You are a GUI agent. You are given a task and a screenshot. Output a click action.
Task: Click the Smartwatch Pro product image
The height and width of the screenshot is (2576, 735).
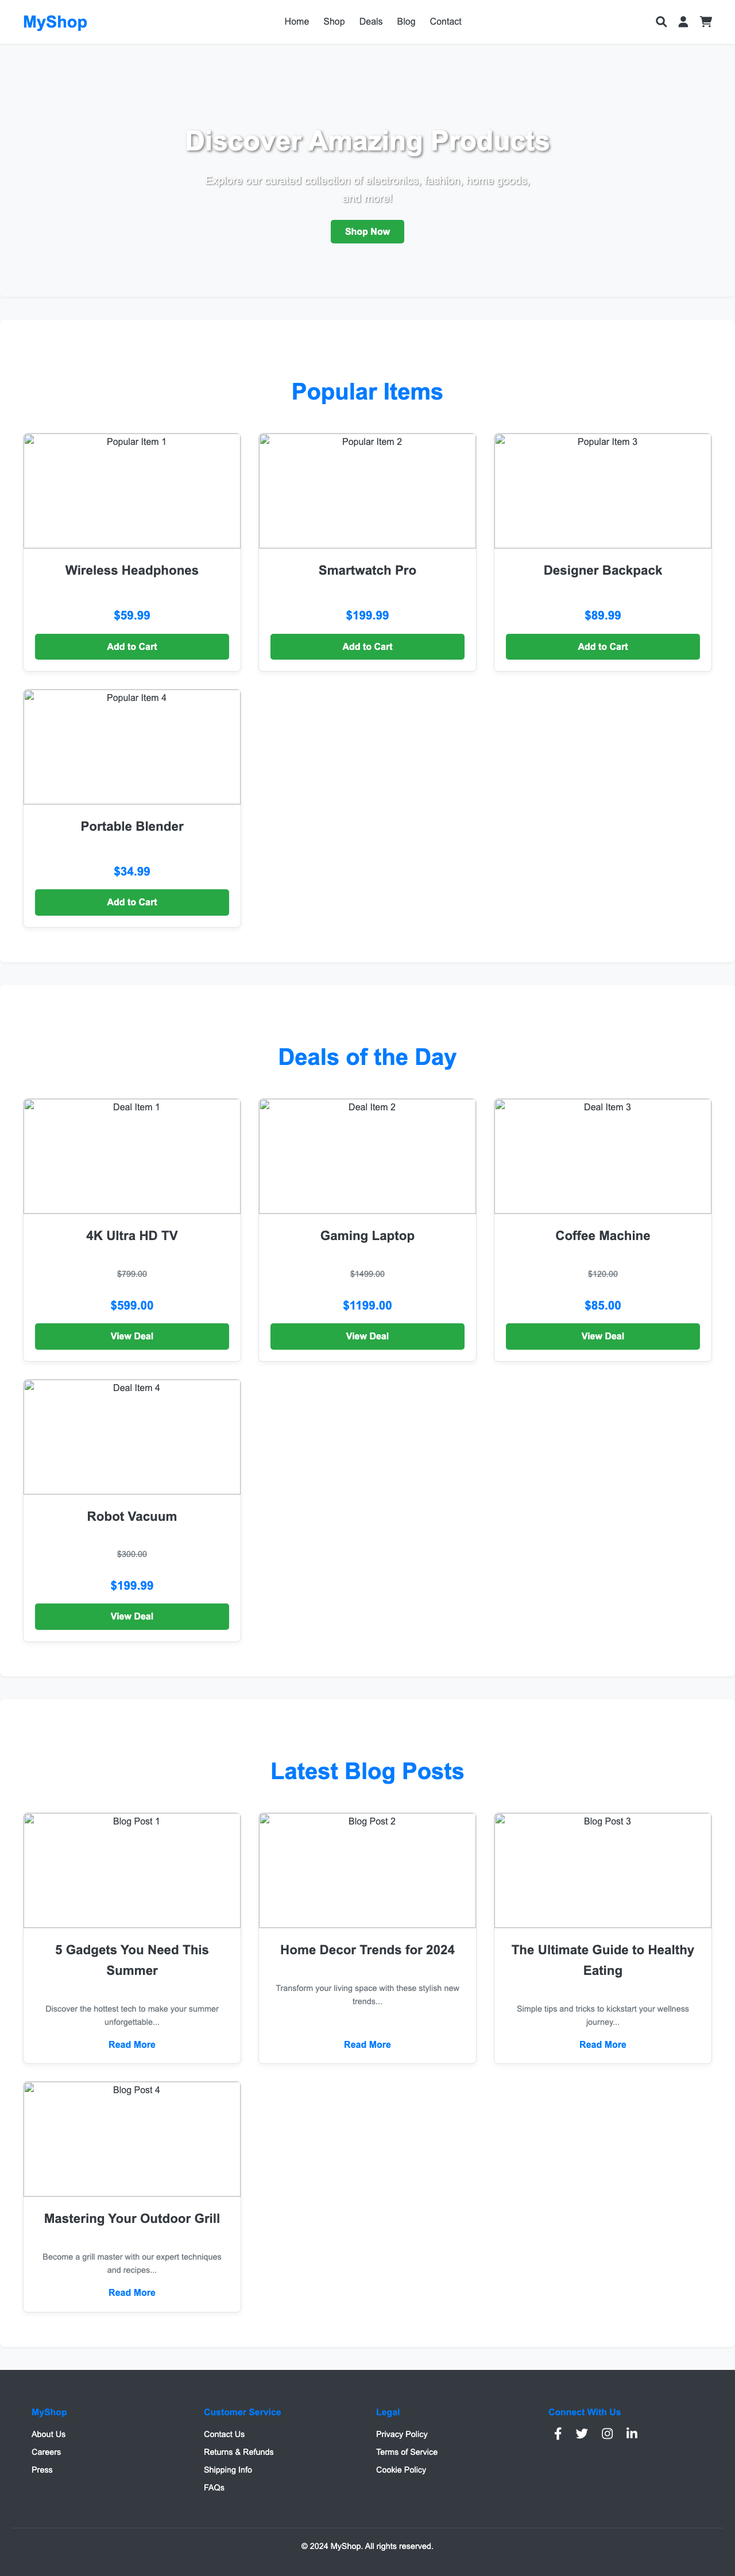coord(367,490)
